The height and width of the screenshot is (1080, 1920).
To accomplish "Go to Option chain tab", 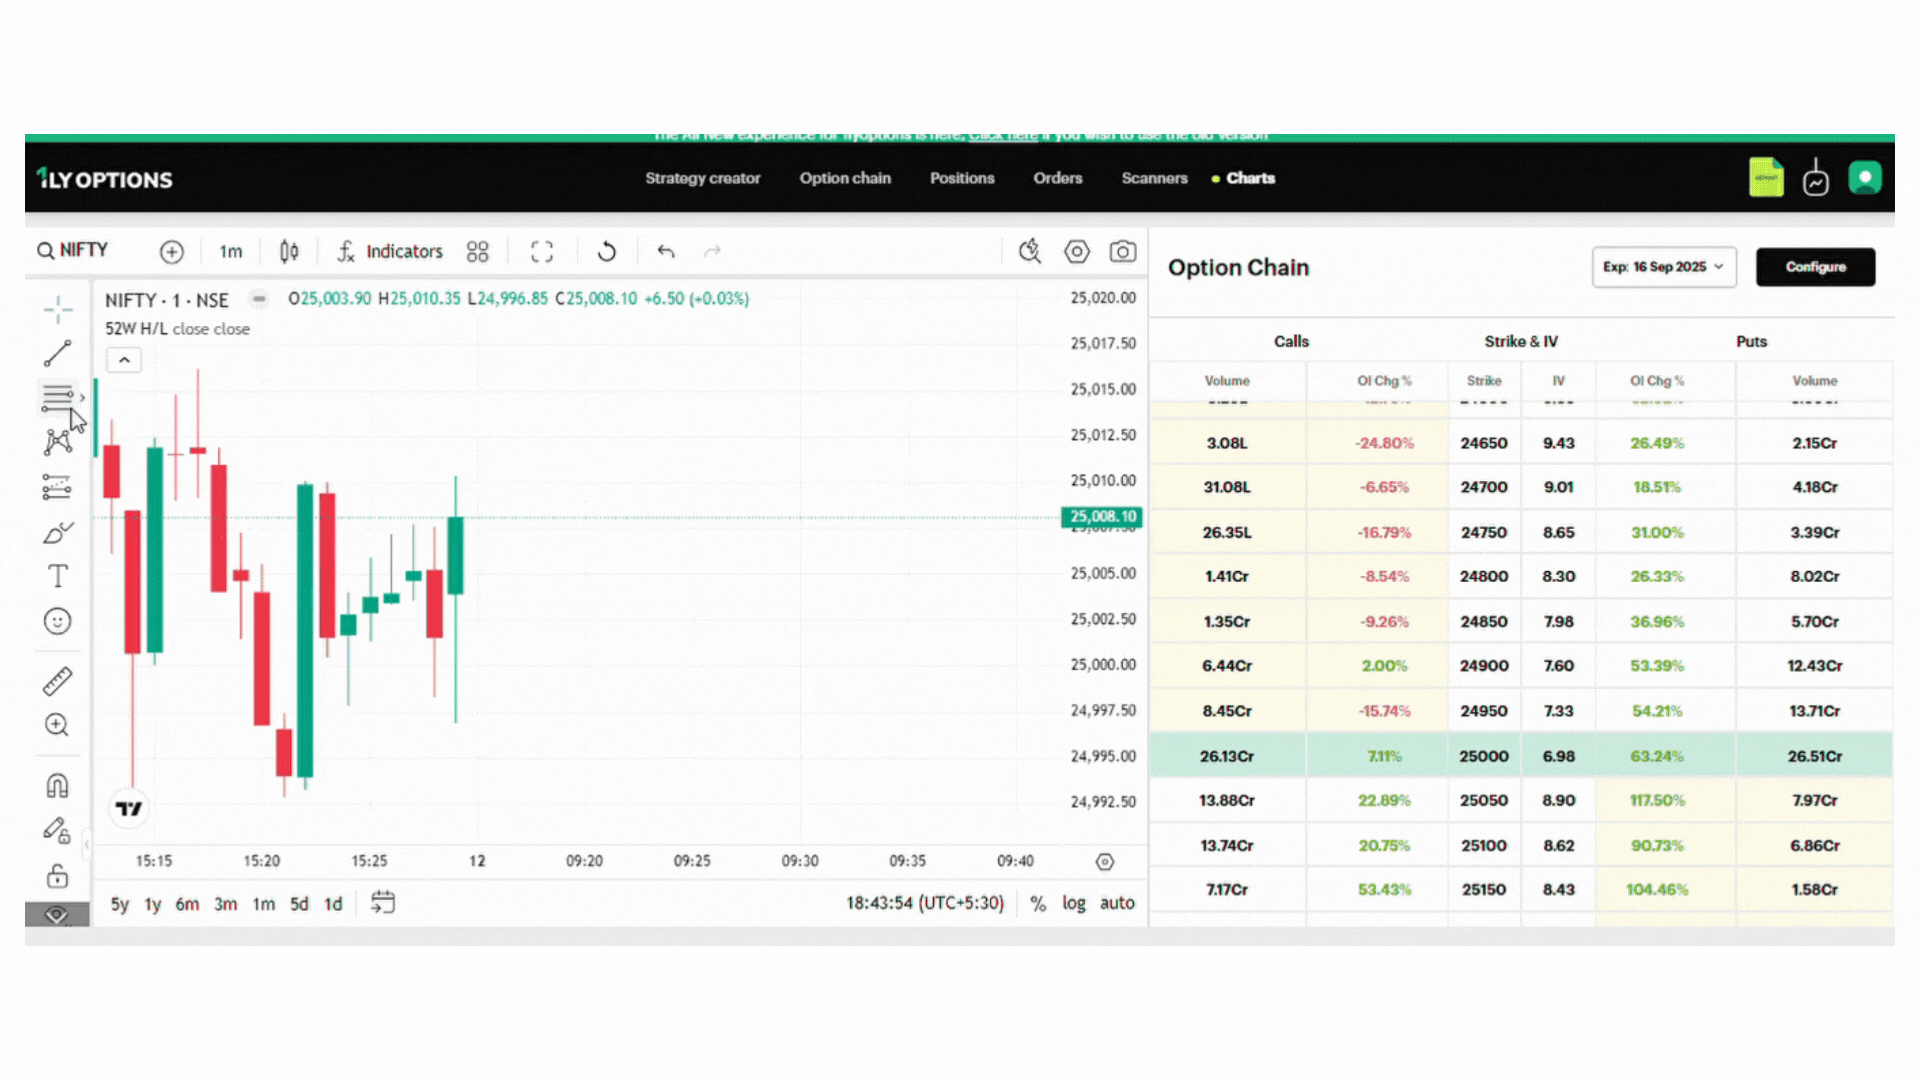I will click(x=844, y=178).
